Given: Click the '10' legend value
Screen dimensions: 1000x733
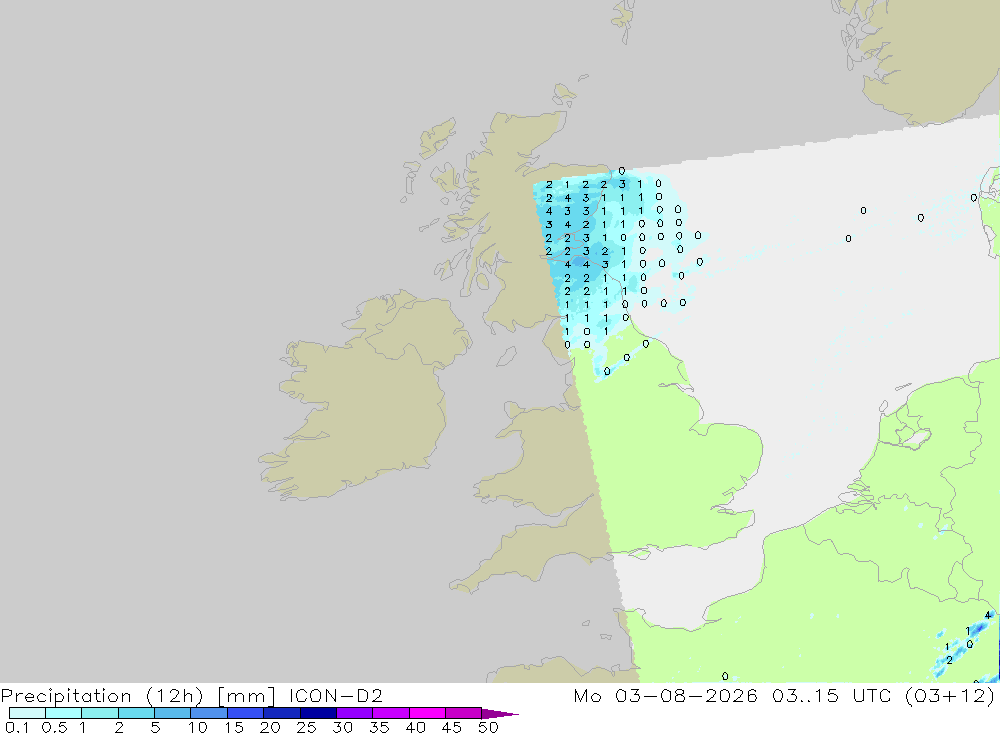Looking at the screenshot, I should [198, 727].
